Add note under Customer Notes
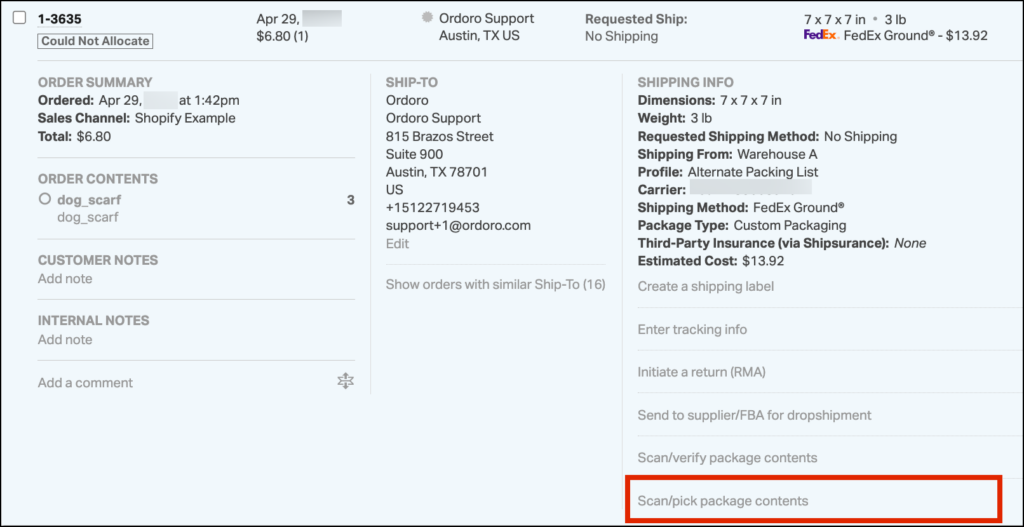 [65, 279]
